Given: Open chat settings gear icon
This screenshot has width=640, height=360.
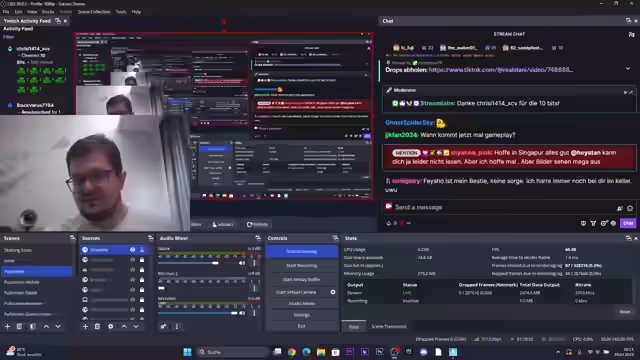Looking at the screenshot, I should click(x=603, y=223).
